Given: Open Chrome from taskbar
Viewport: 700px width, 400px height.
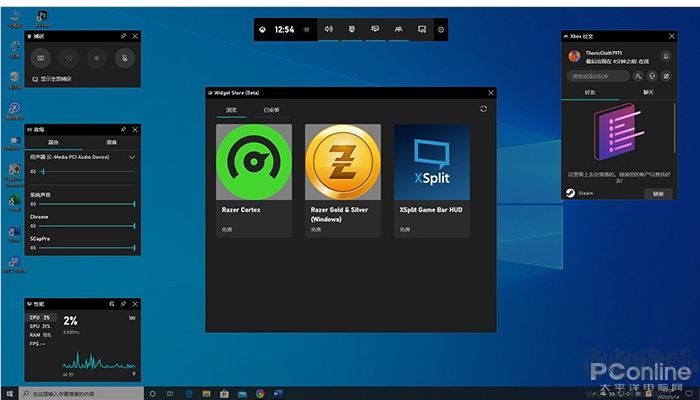Looking at the screenshot, I should (x=260, y=394).
